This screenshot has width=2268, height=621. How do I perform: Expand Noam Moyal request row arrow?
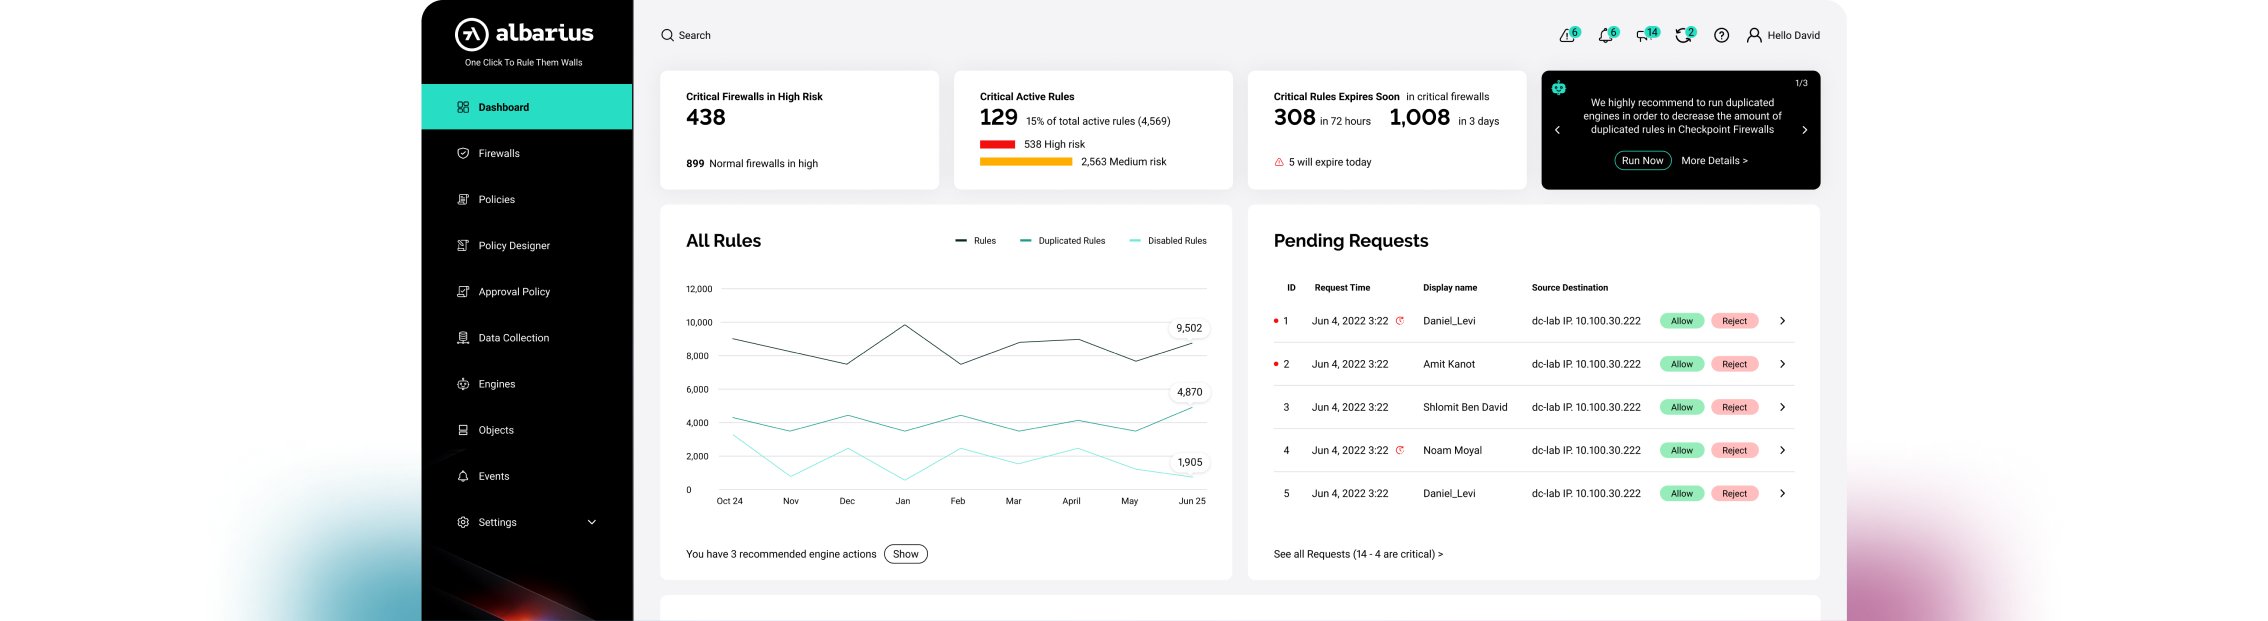click(x=1782, y=450)
